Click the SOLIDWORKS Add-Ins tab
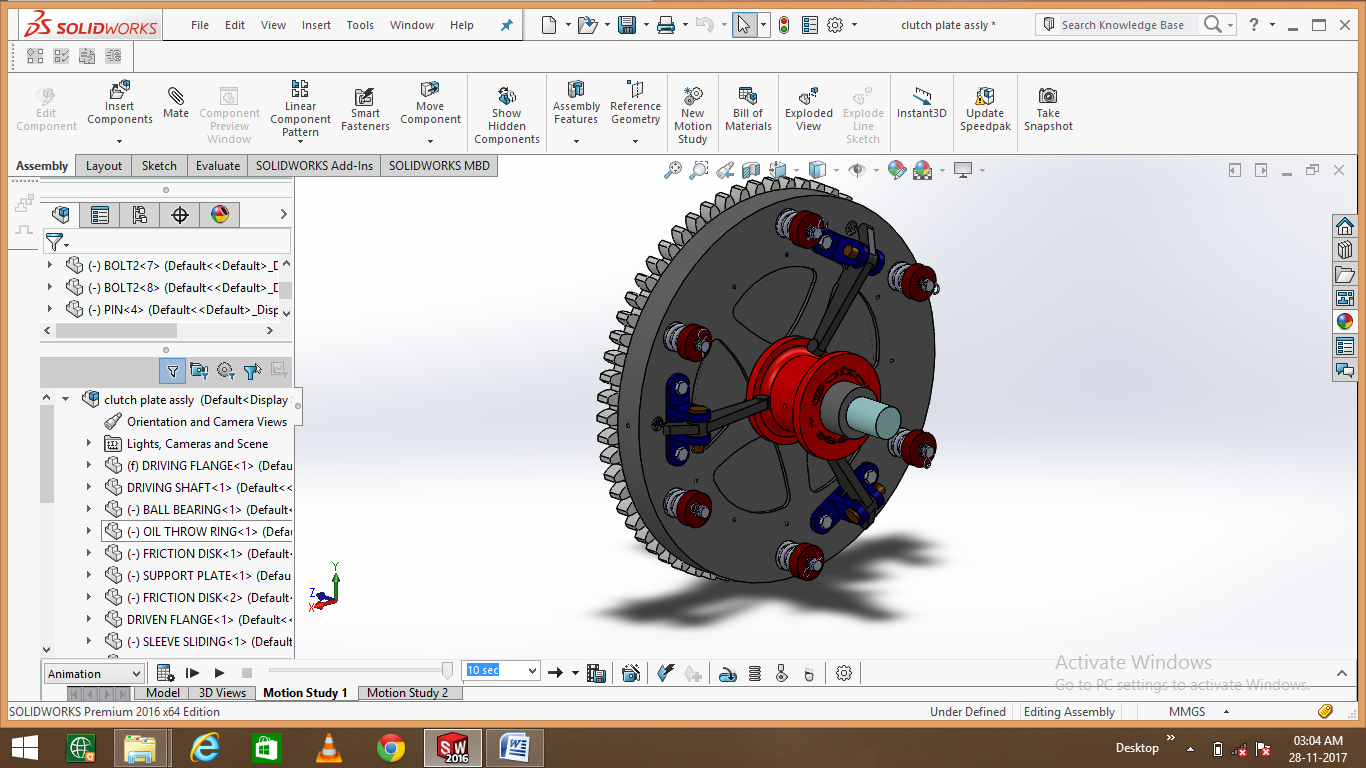Screen dimensions: 1366x768 click(x=314, y=166)
